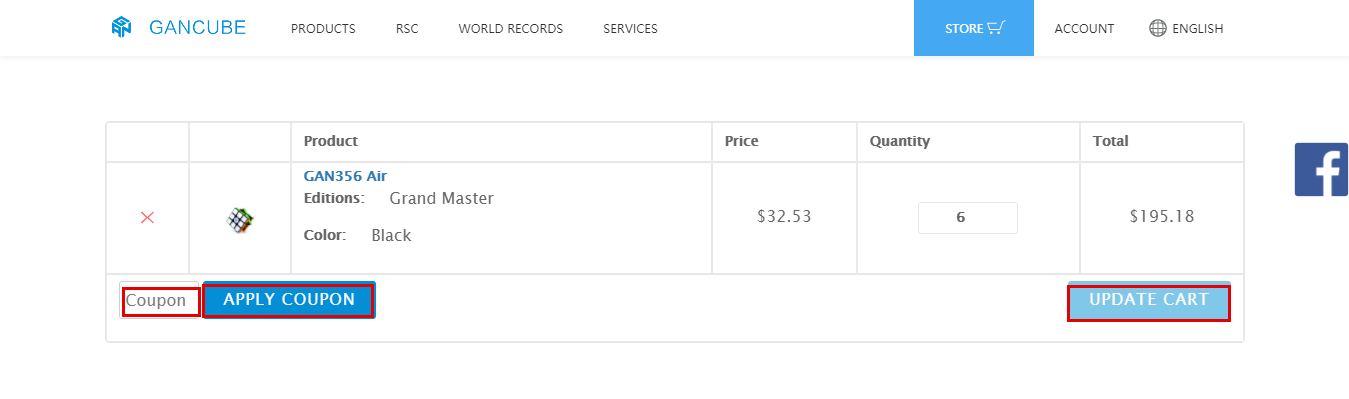
Task: Open the ACCOUNT page
Action: pyautogui.click(x=1084, y=29)
